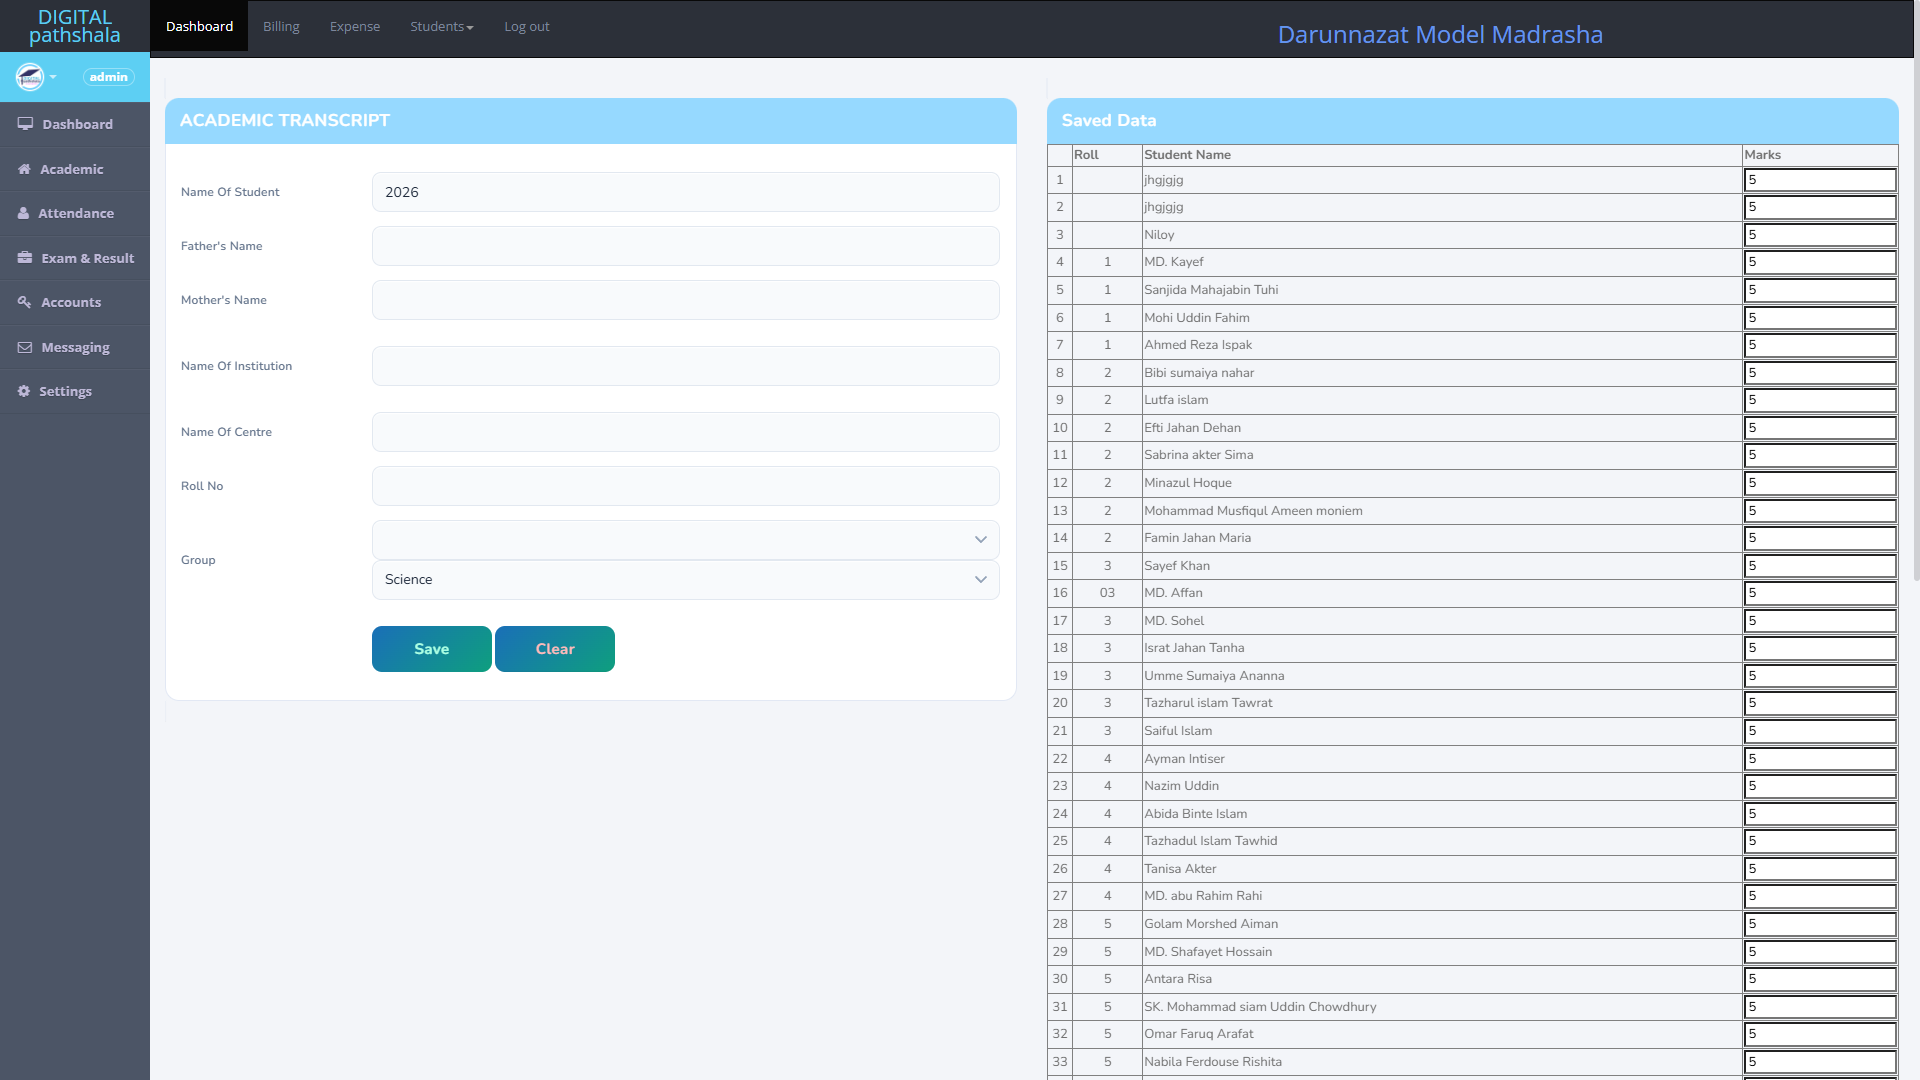This screenshot has height=1080, width=1920.
Task: Click the admin profile avatar icon
Action: pos(30,77)
